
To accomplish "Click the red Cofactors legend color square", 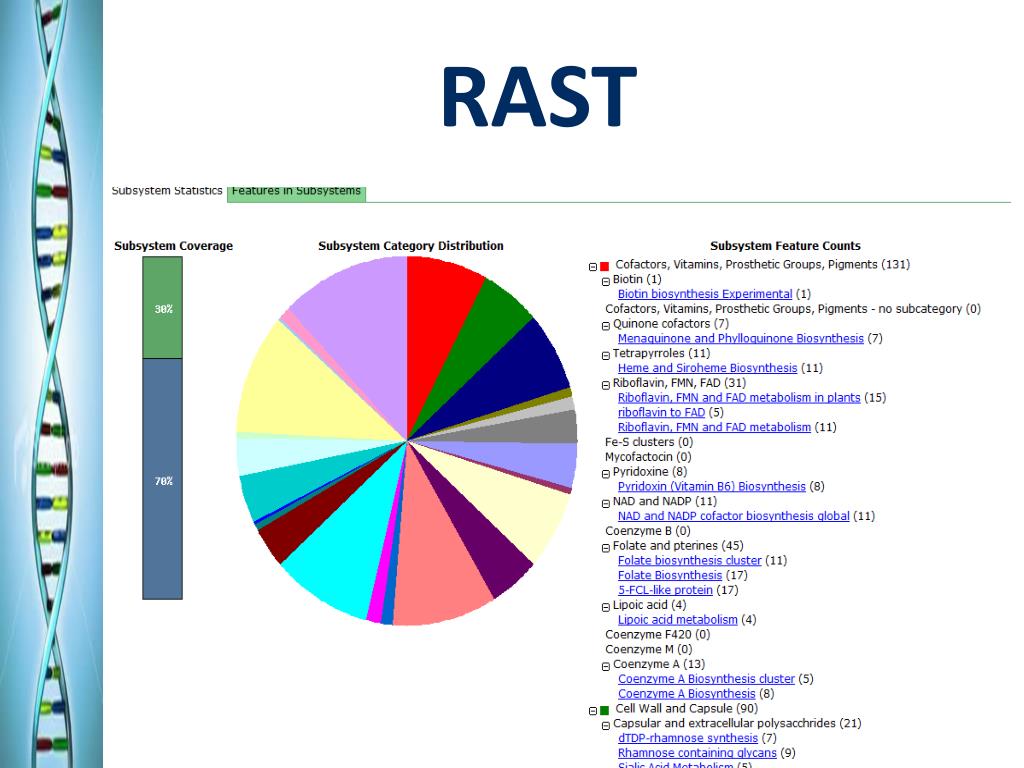I will point(604,266).
